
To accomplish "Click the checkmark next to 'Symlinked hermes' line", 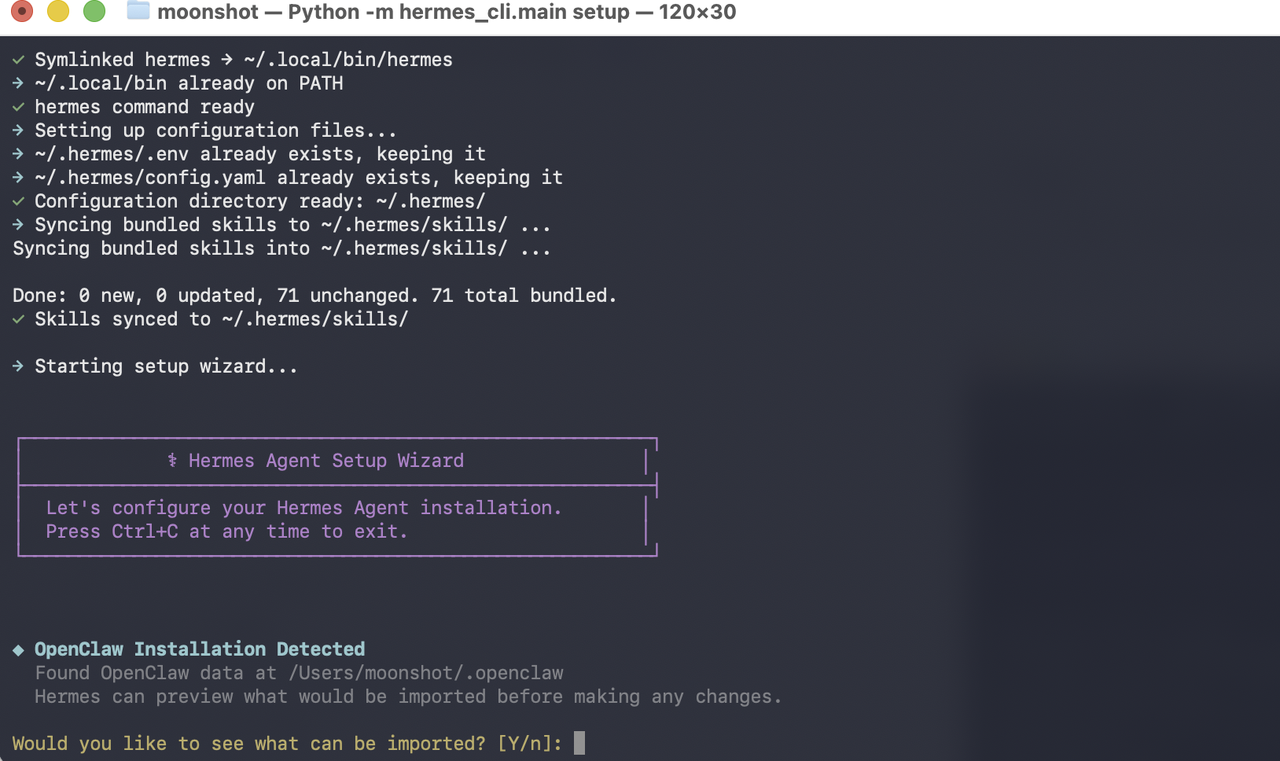I will pos(17,59).
